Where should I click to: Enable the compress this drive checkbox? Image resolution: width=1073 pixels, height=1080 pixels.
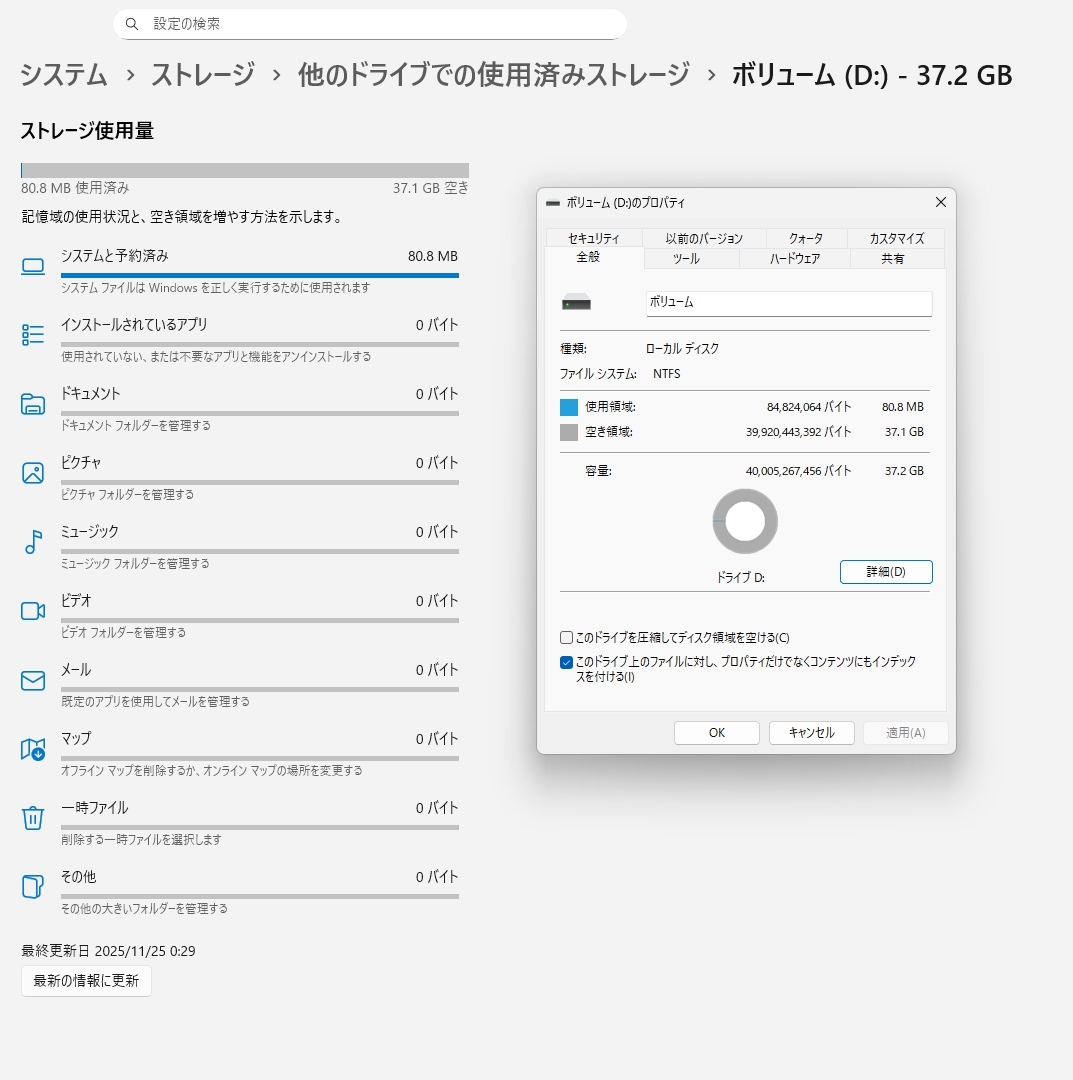[567, 638]
